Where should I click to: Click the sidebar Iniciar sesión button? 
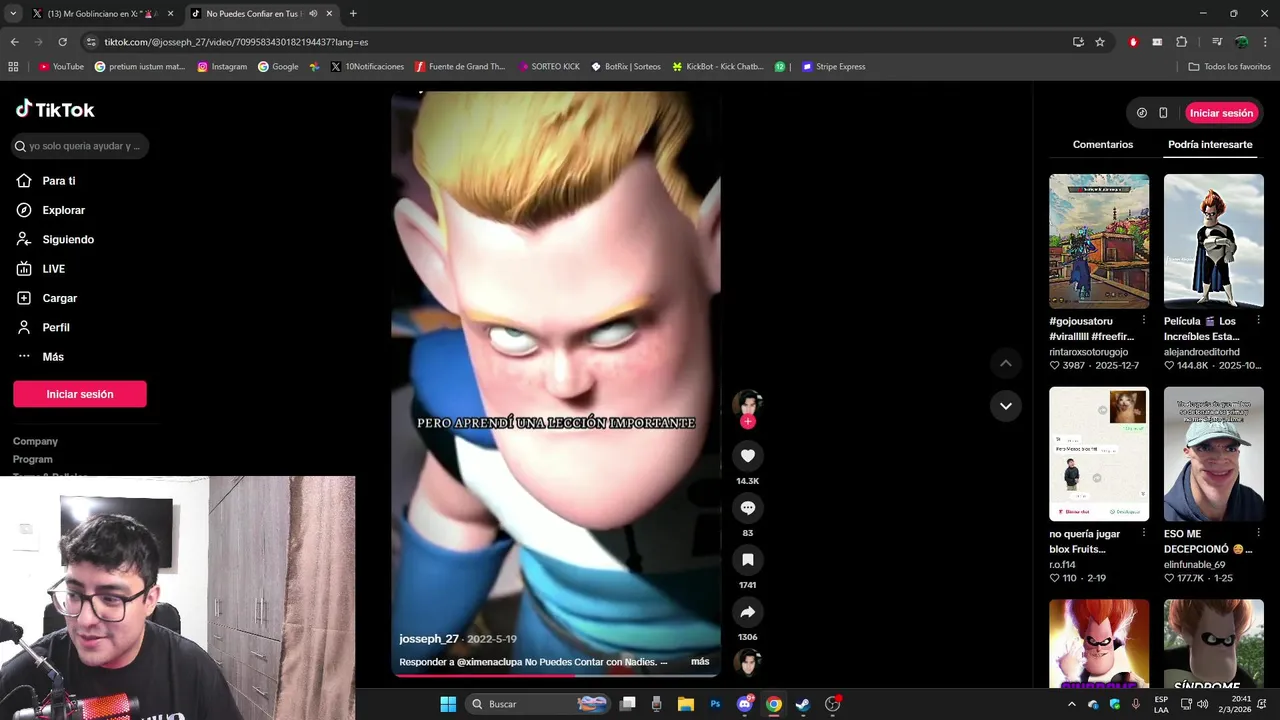click(x=80, y=394)
